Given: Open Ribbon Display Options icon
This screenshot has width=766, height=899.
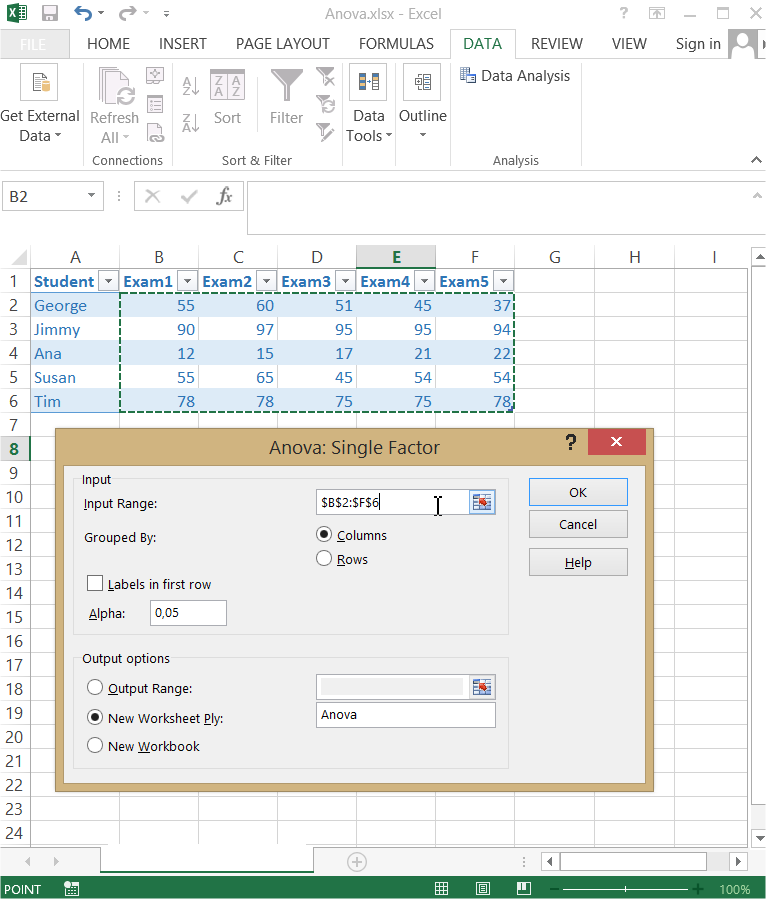Looking at the screenshot, I should [656, 13].
